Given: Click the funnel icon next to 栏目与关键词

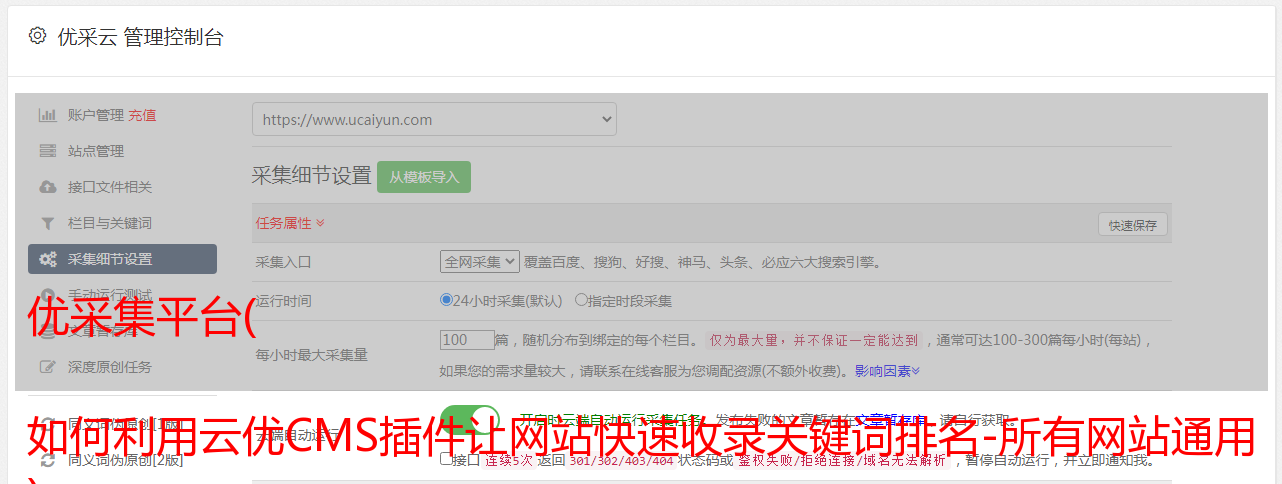Looking at the screenshot, I should click(x=47, y=223).
